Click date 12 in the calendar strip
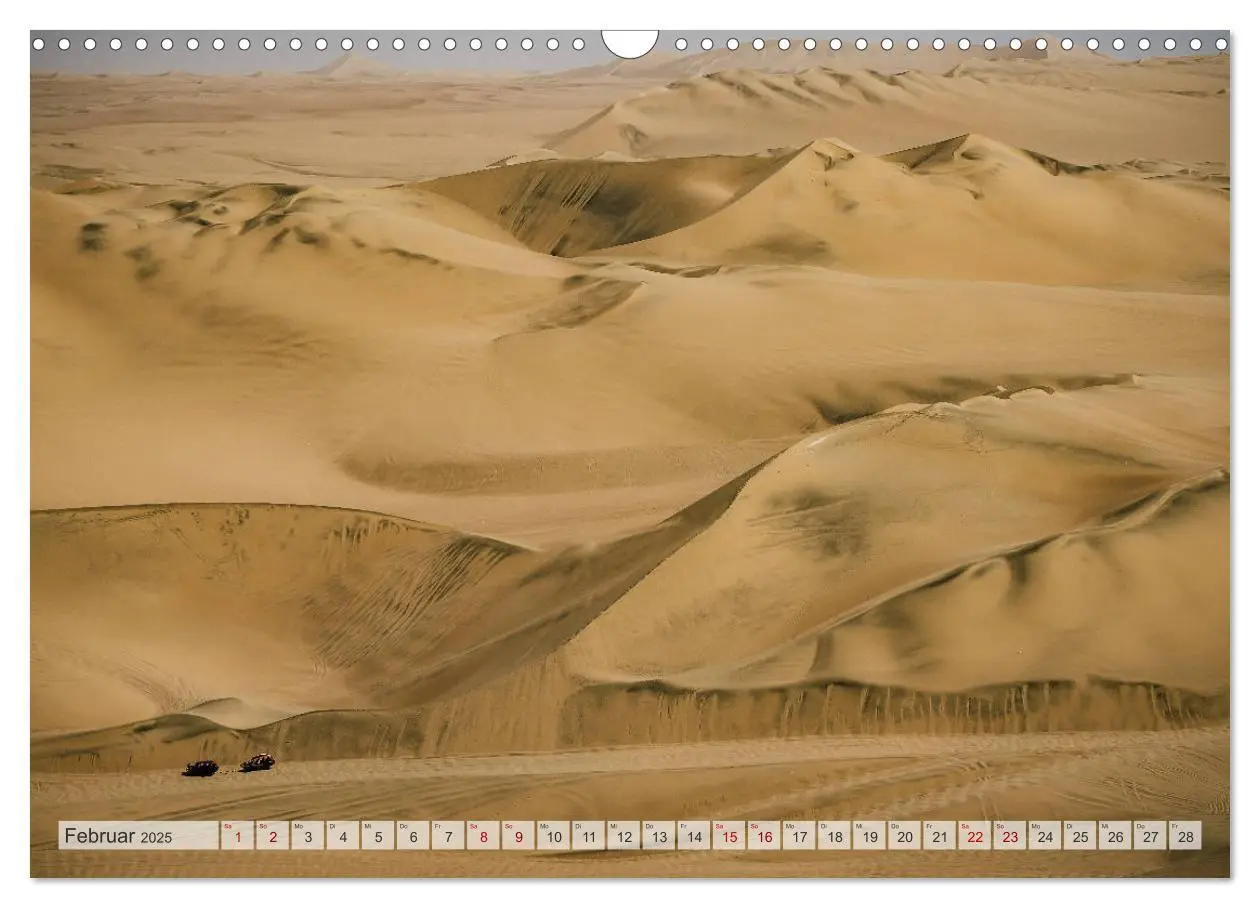This screenshot has height=908, width=1260. [x=623, y=836]
